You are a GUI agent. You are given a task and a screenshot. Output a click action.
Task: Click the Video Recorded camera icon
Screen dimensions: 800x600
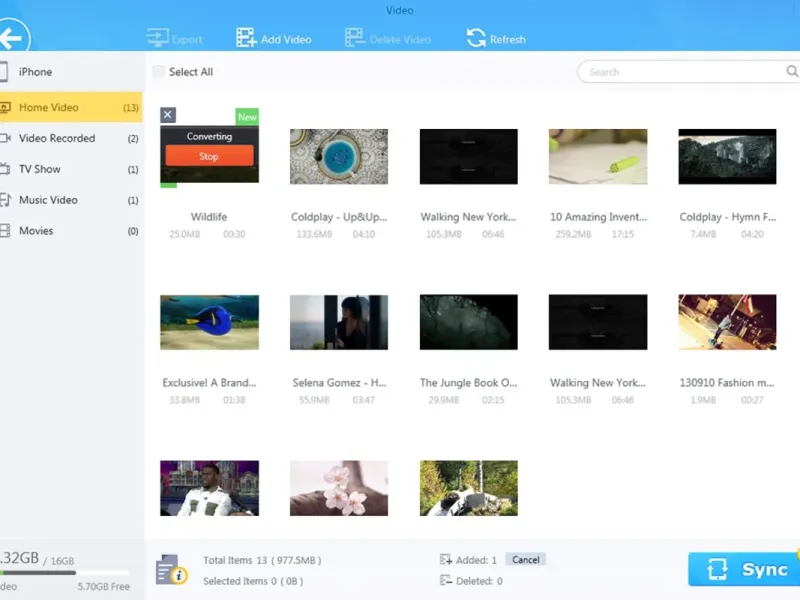coord(5,138)
